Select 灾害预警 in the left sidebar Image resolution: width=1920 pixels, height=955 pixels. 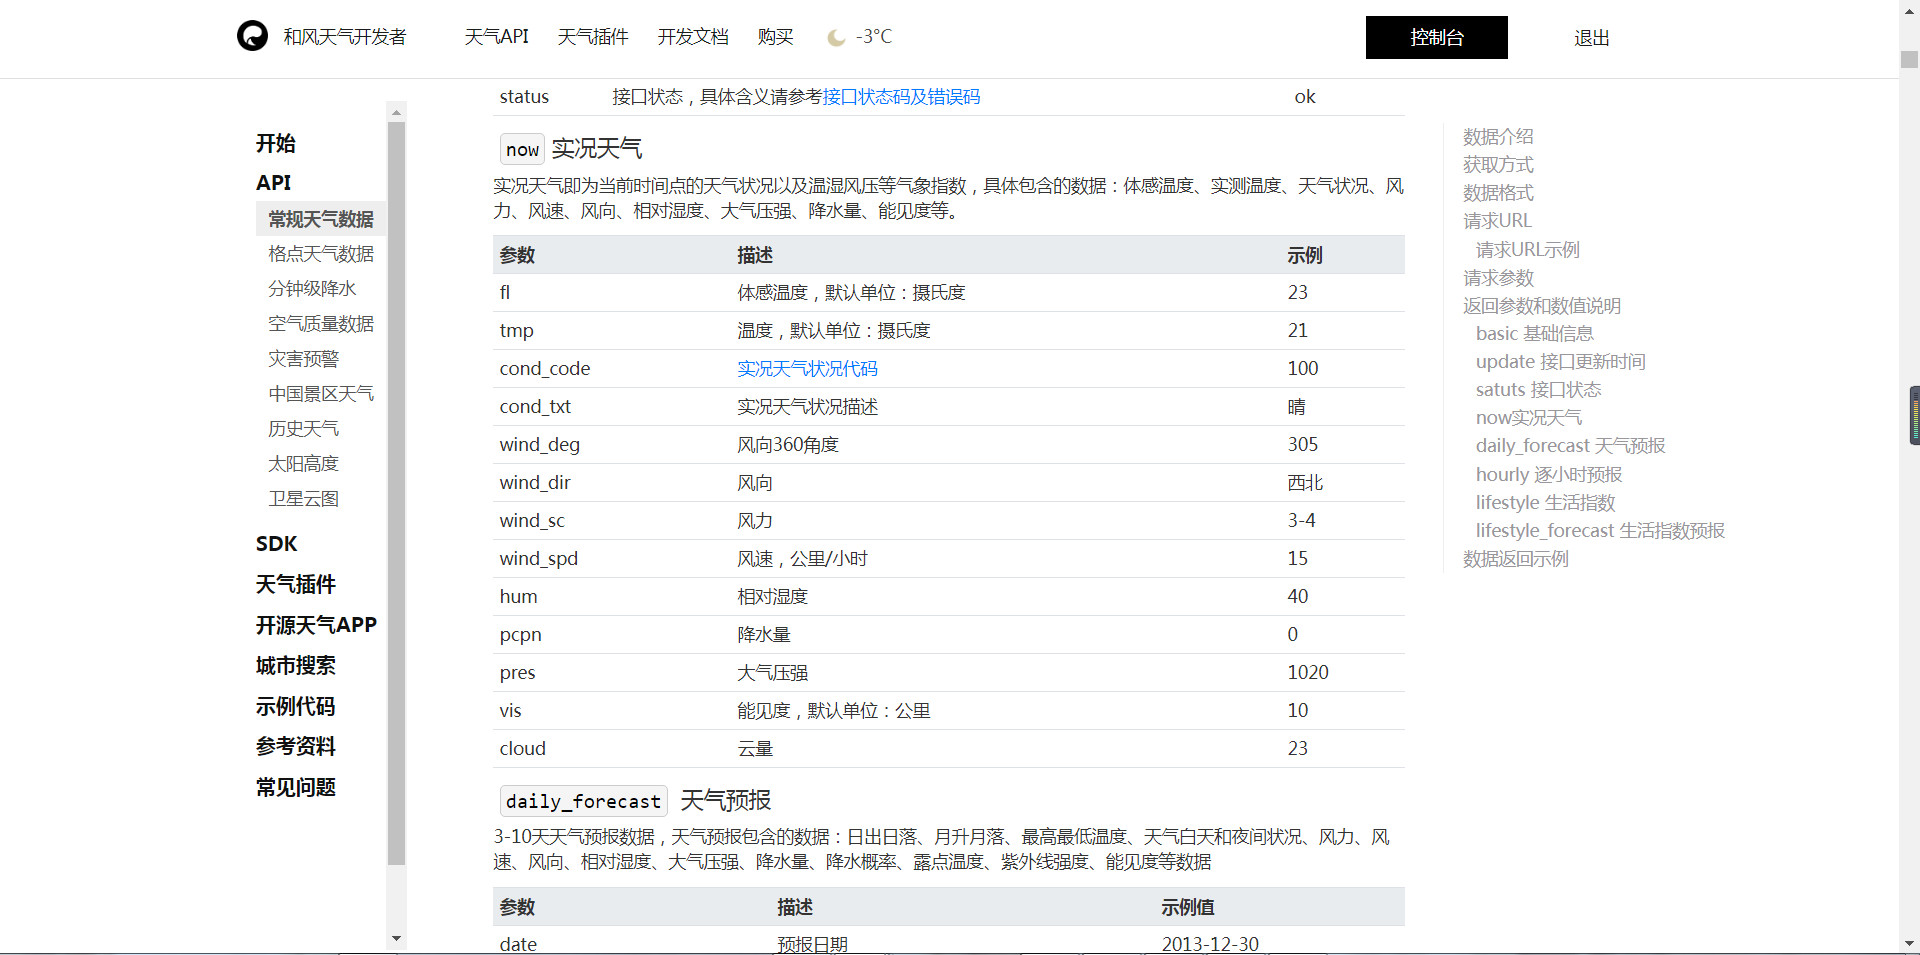(x=303, y=358)
